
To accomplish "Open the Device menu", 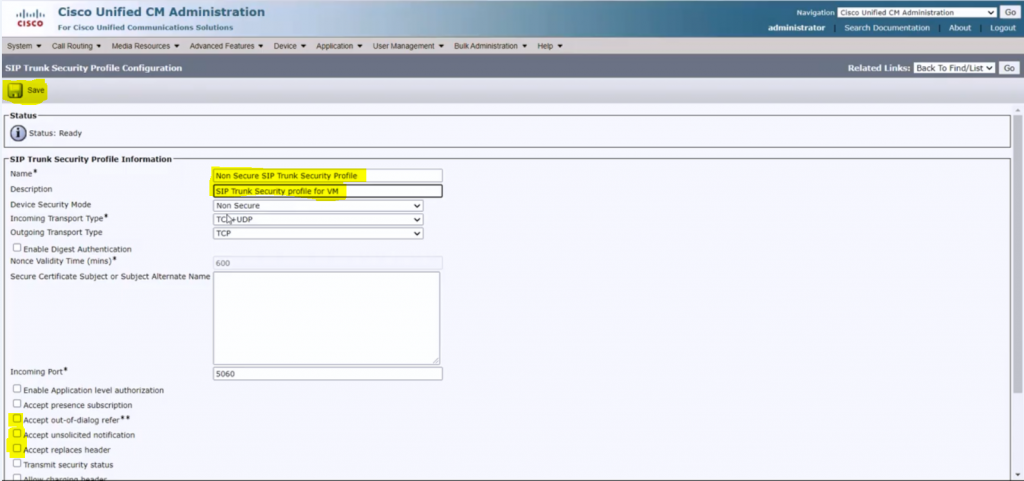I will 289,46.
